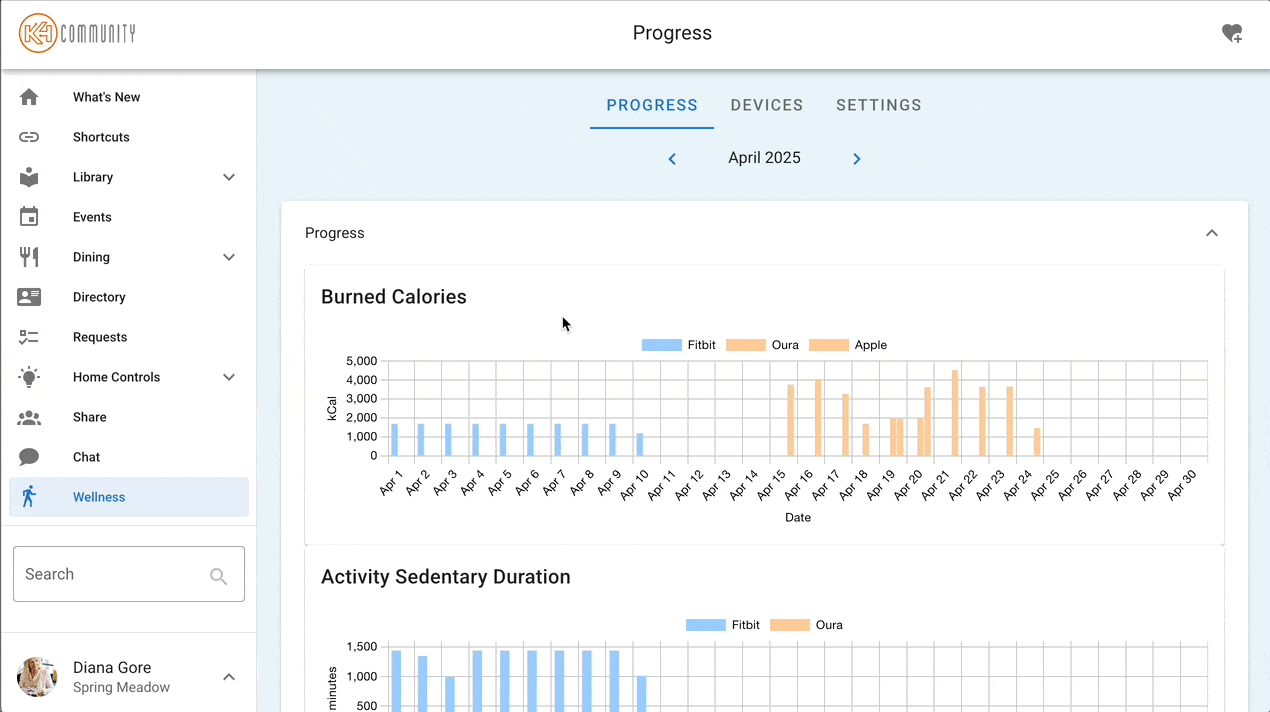1270x712 pixels.
Task: Click the Wellness walking person icon
Action: 29,497
